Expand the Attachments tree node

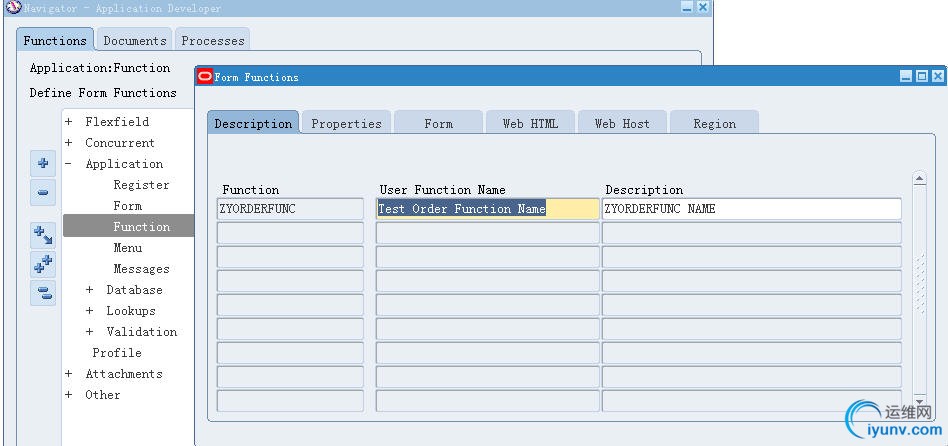tap(68, 373)
